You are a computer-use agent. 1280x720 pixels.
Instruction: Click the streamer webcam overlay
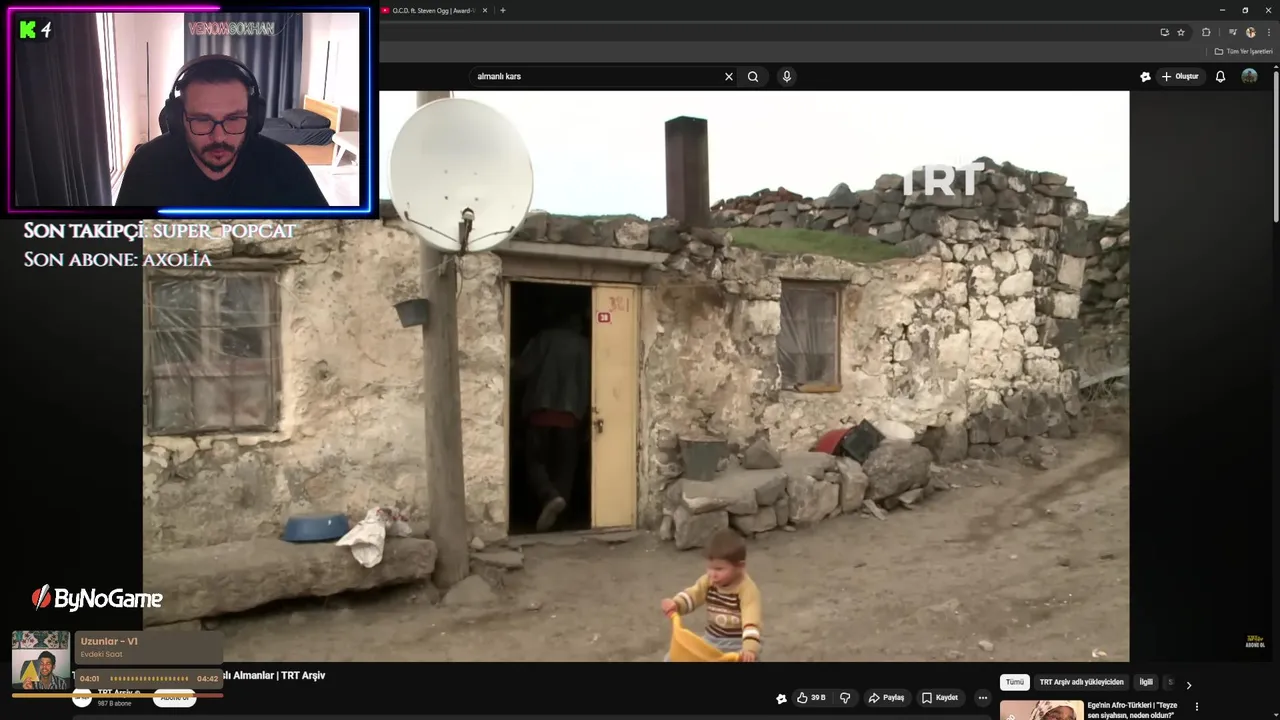[x=190, y=110]
